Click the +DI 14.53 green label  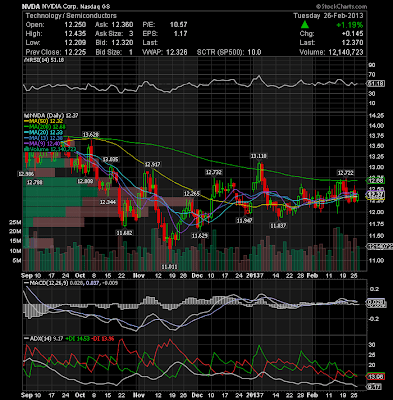point(77,339)
